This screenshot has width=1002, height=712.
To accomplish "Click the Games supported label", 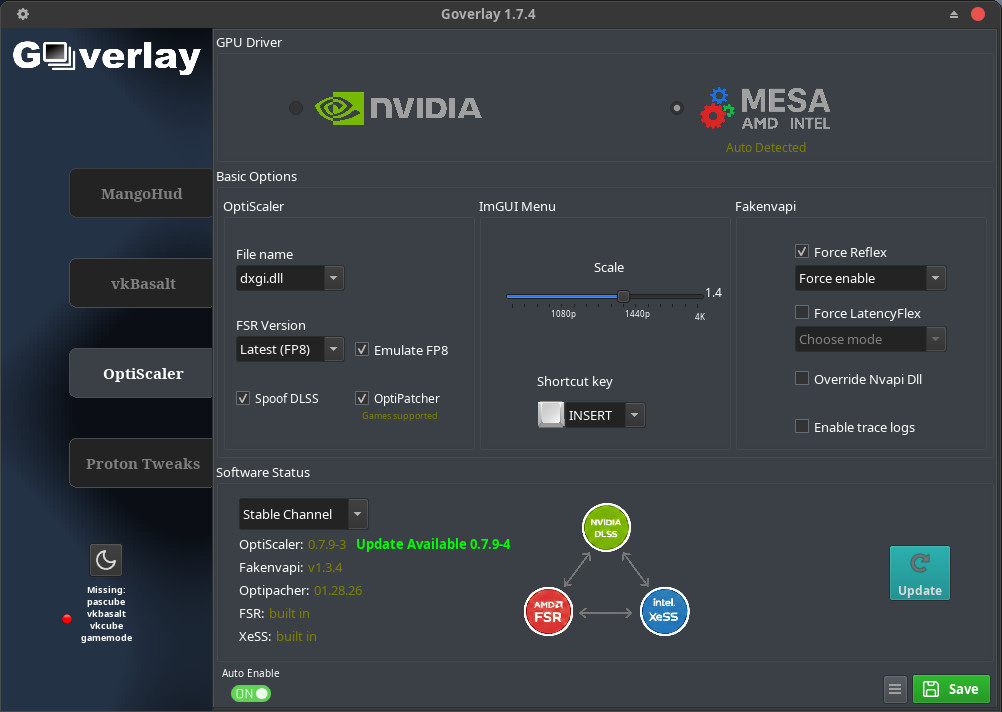I will [x=399, y=415].
